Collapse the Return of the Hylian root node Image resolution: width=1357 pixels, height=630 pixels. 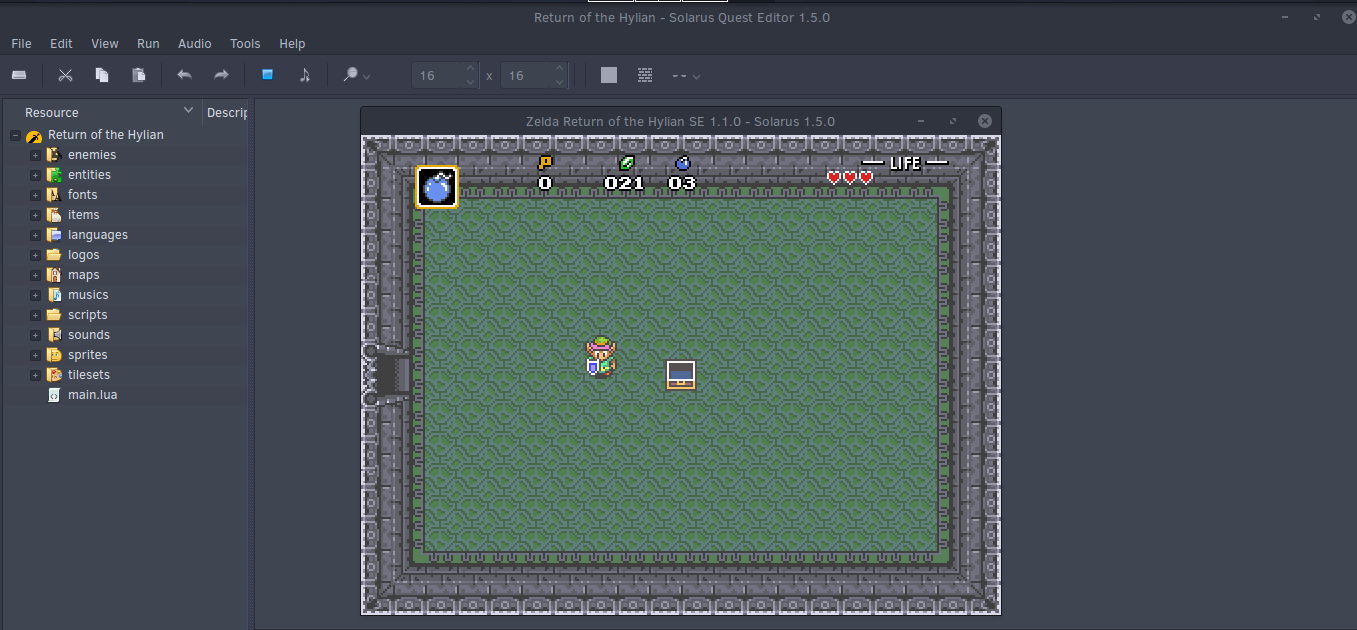pos(15,135)
